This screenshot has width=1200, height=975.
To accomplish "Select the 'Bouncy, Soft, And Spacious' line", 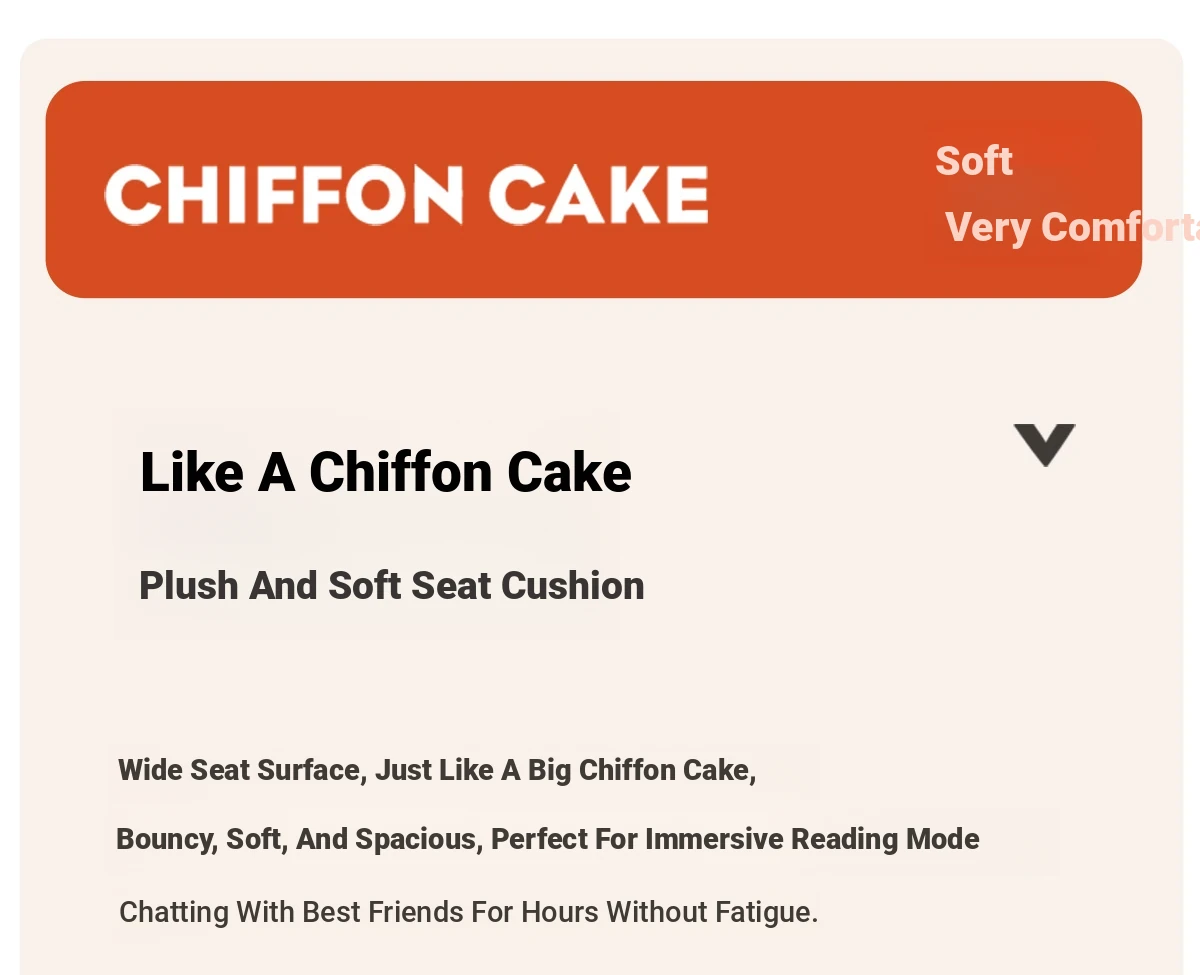I will 548,839.
